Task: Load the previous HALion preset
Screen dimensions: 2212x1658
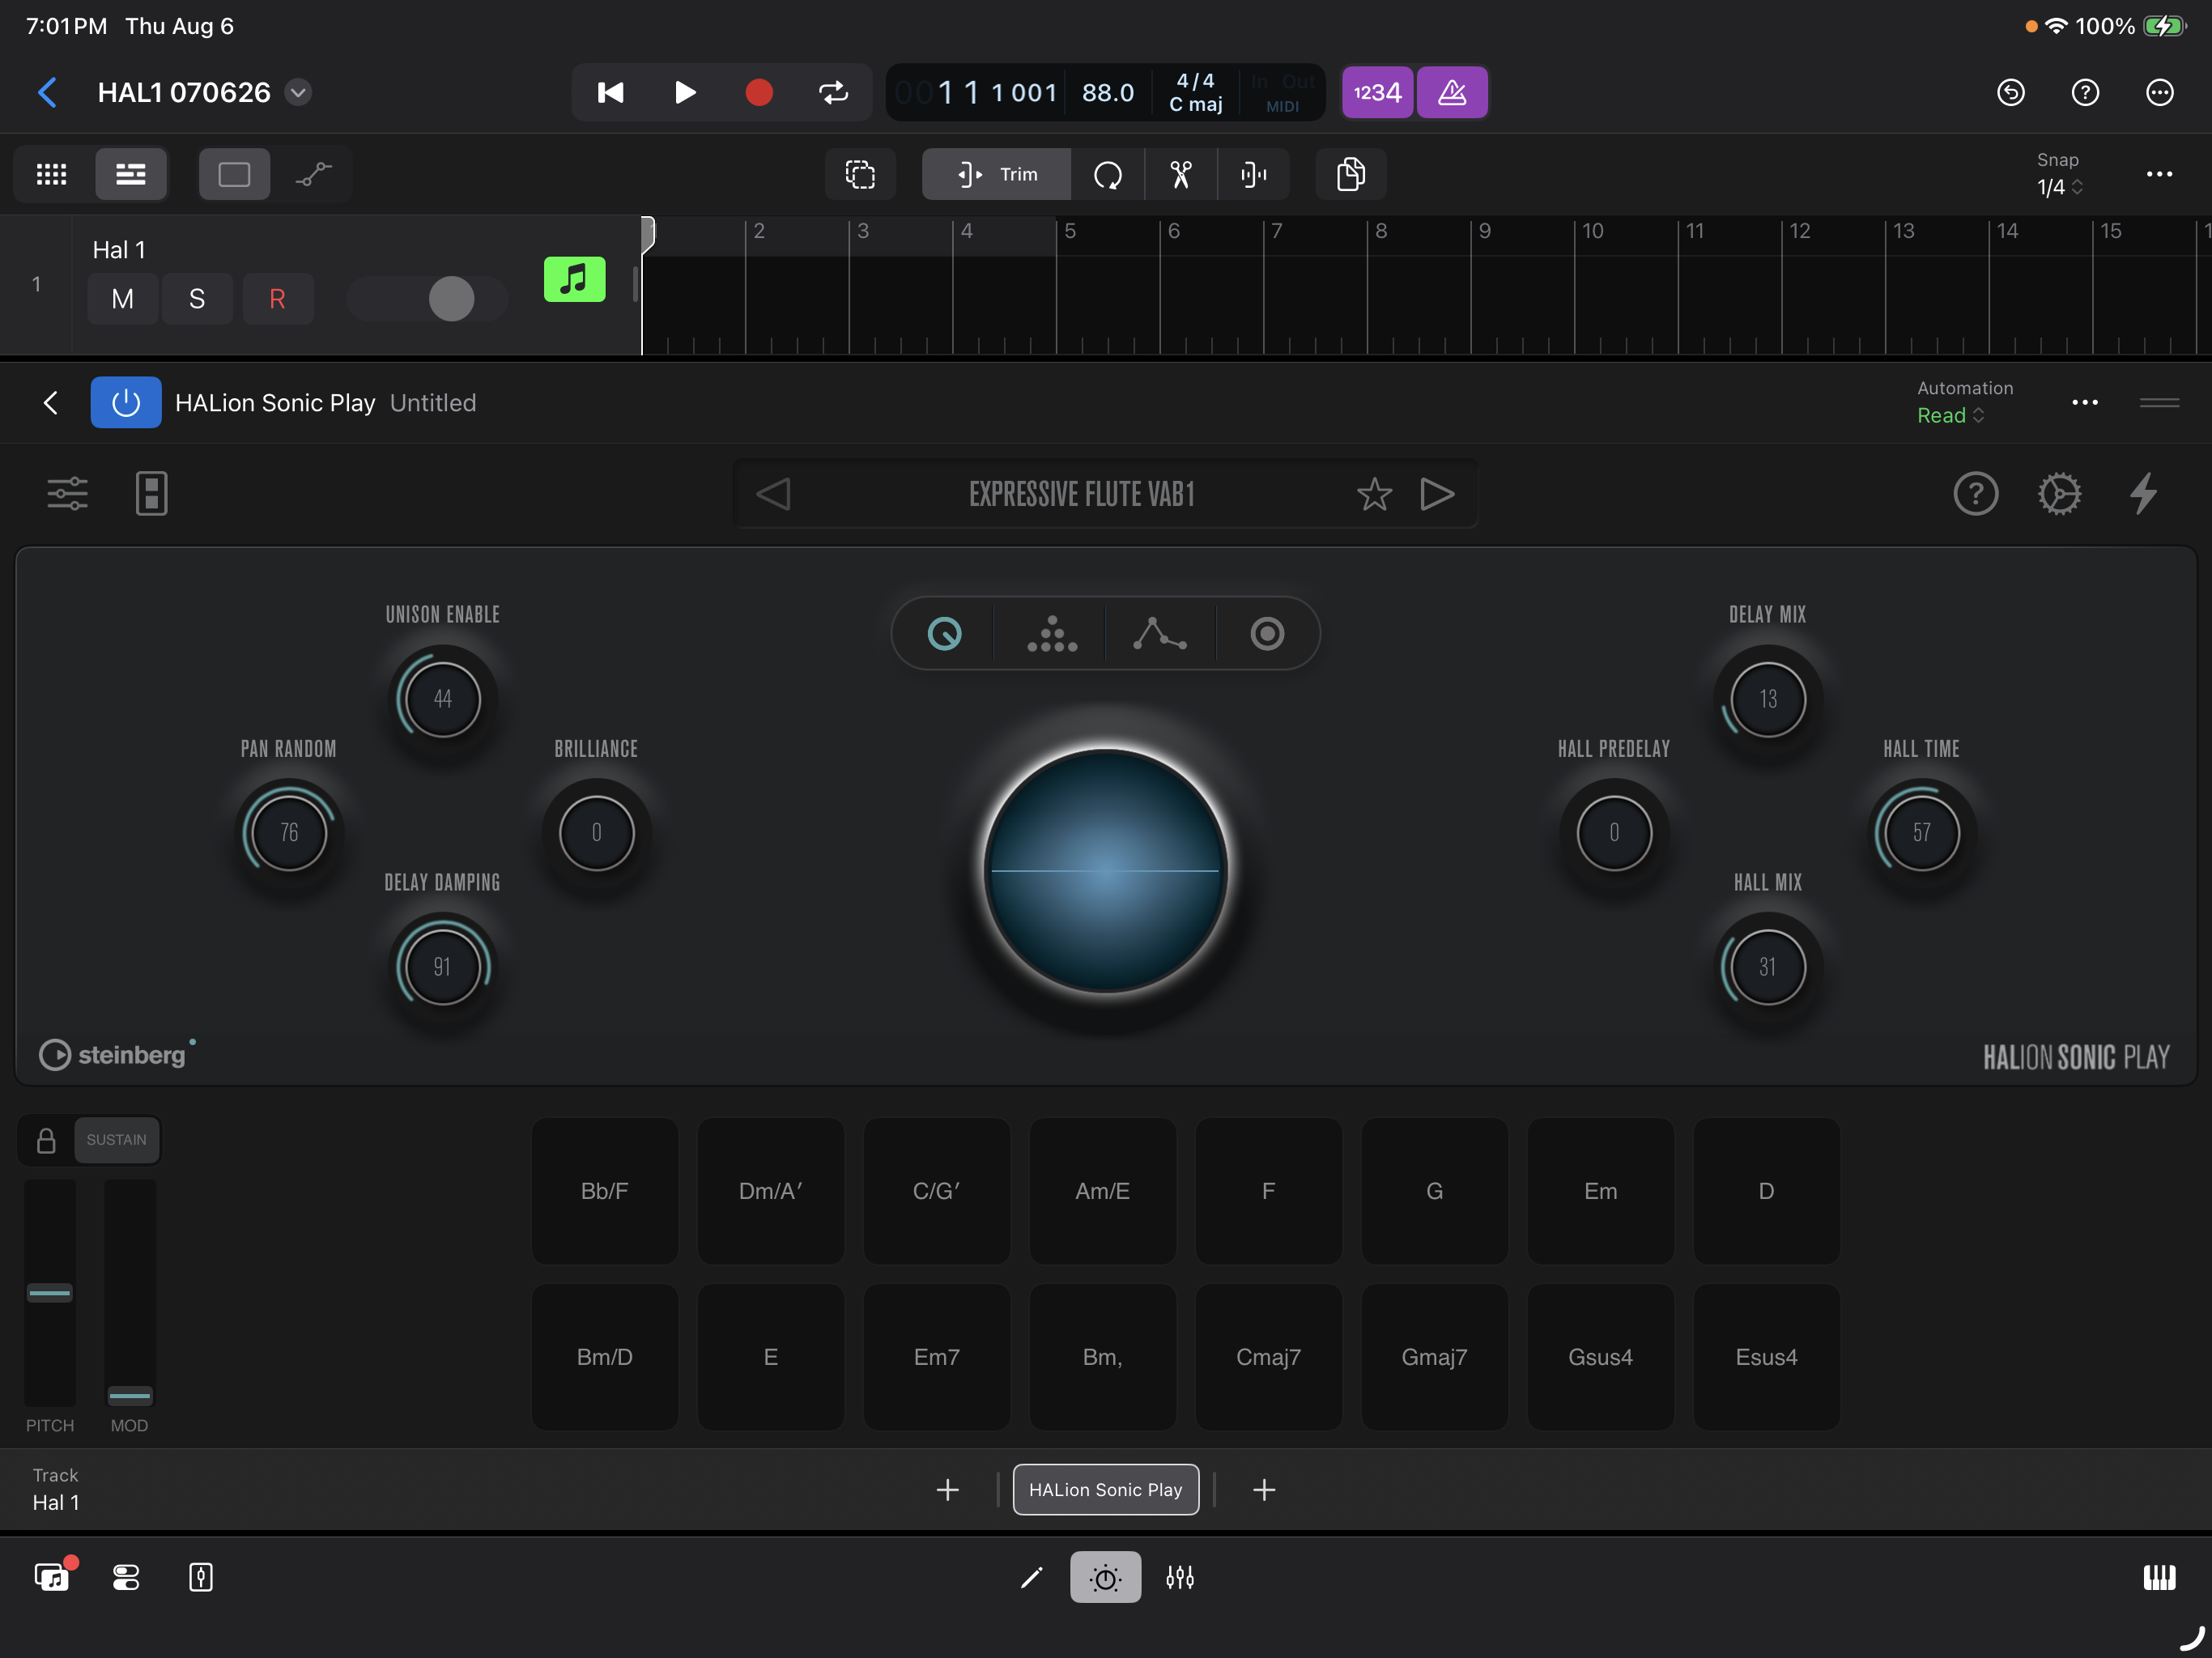Action: [x=773, y=493]
